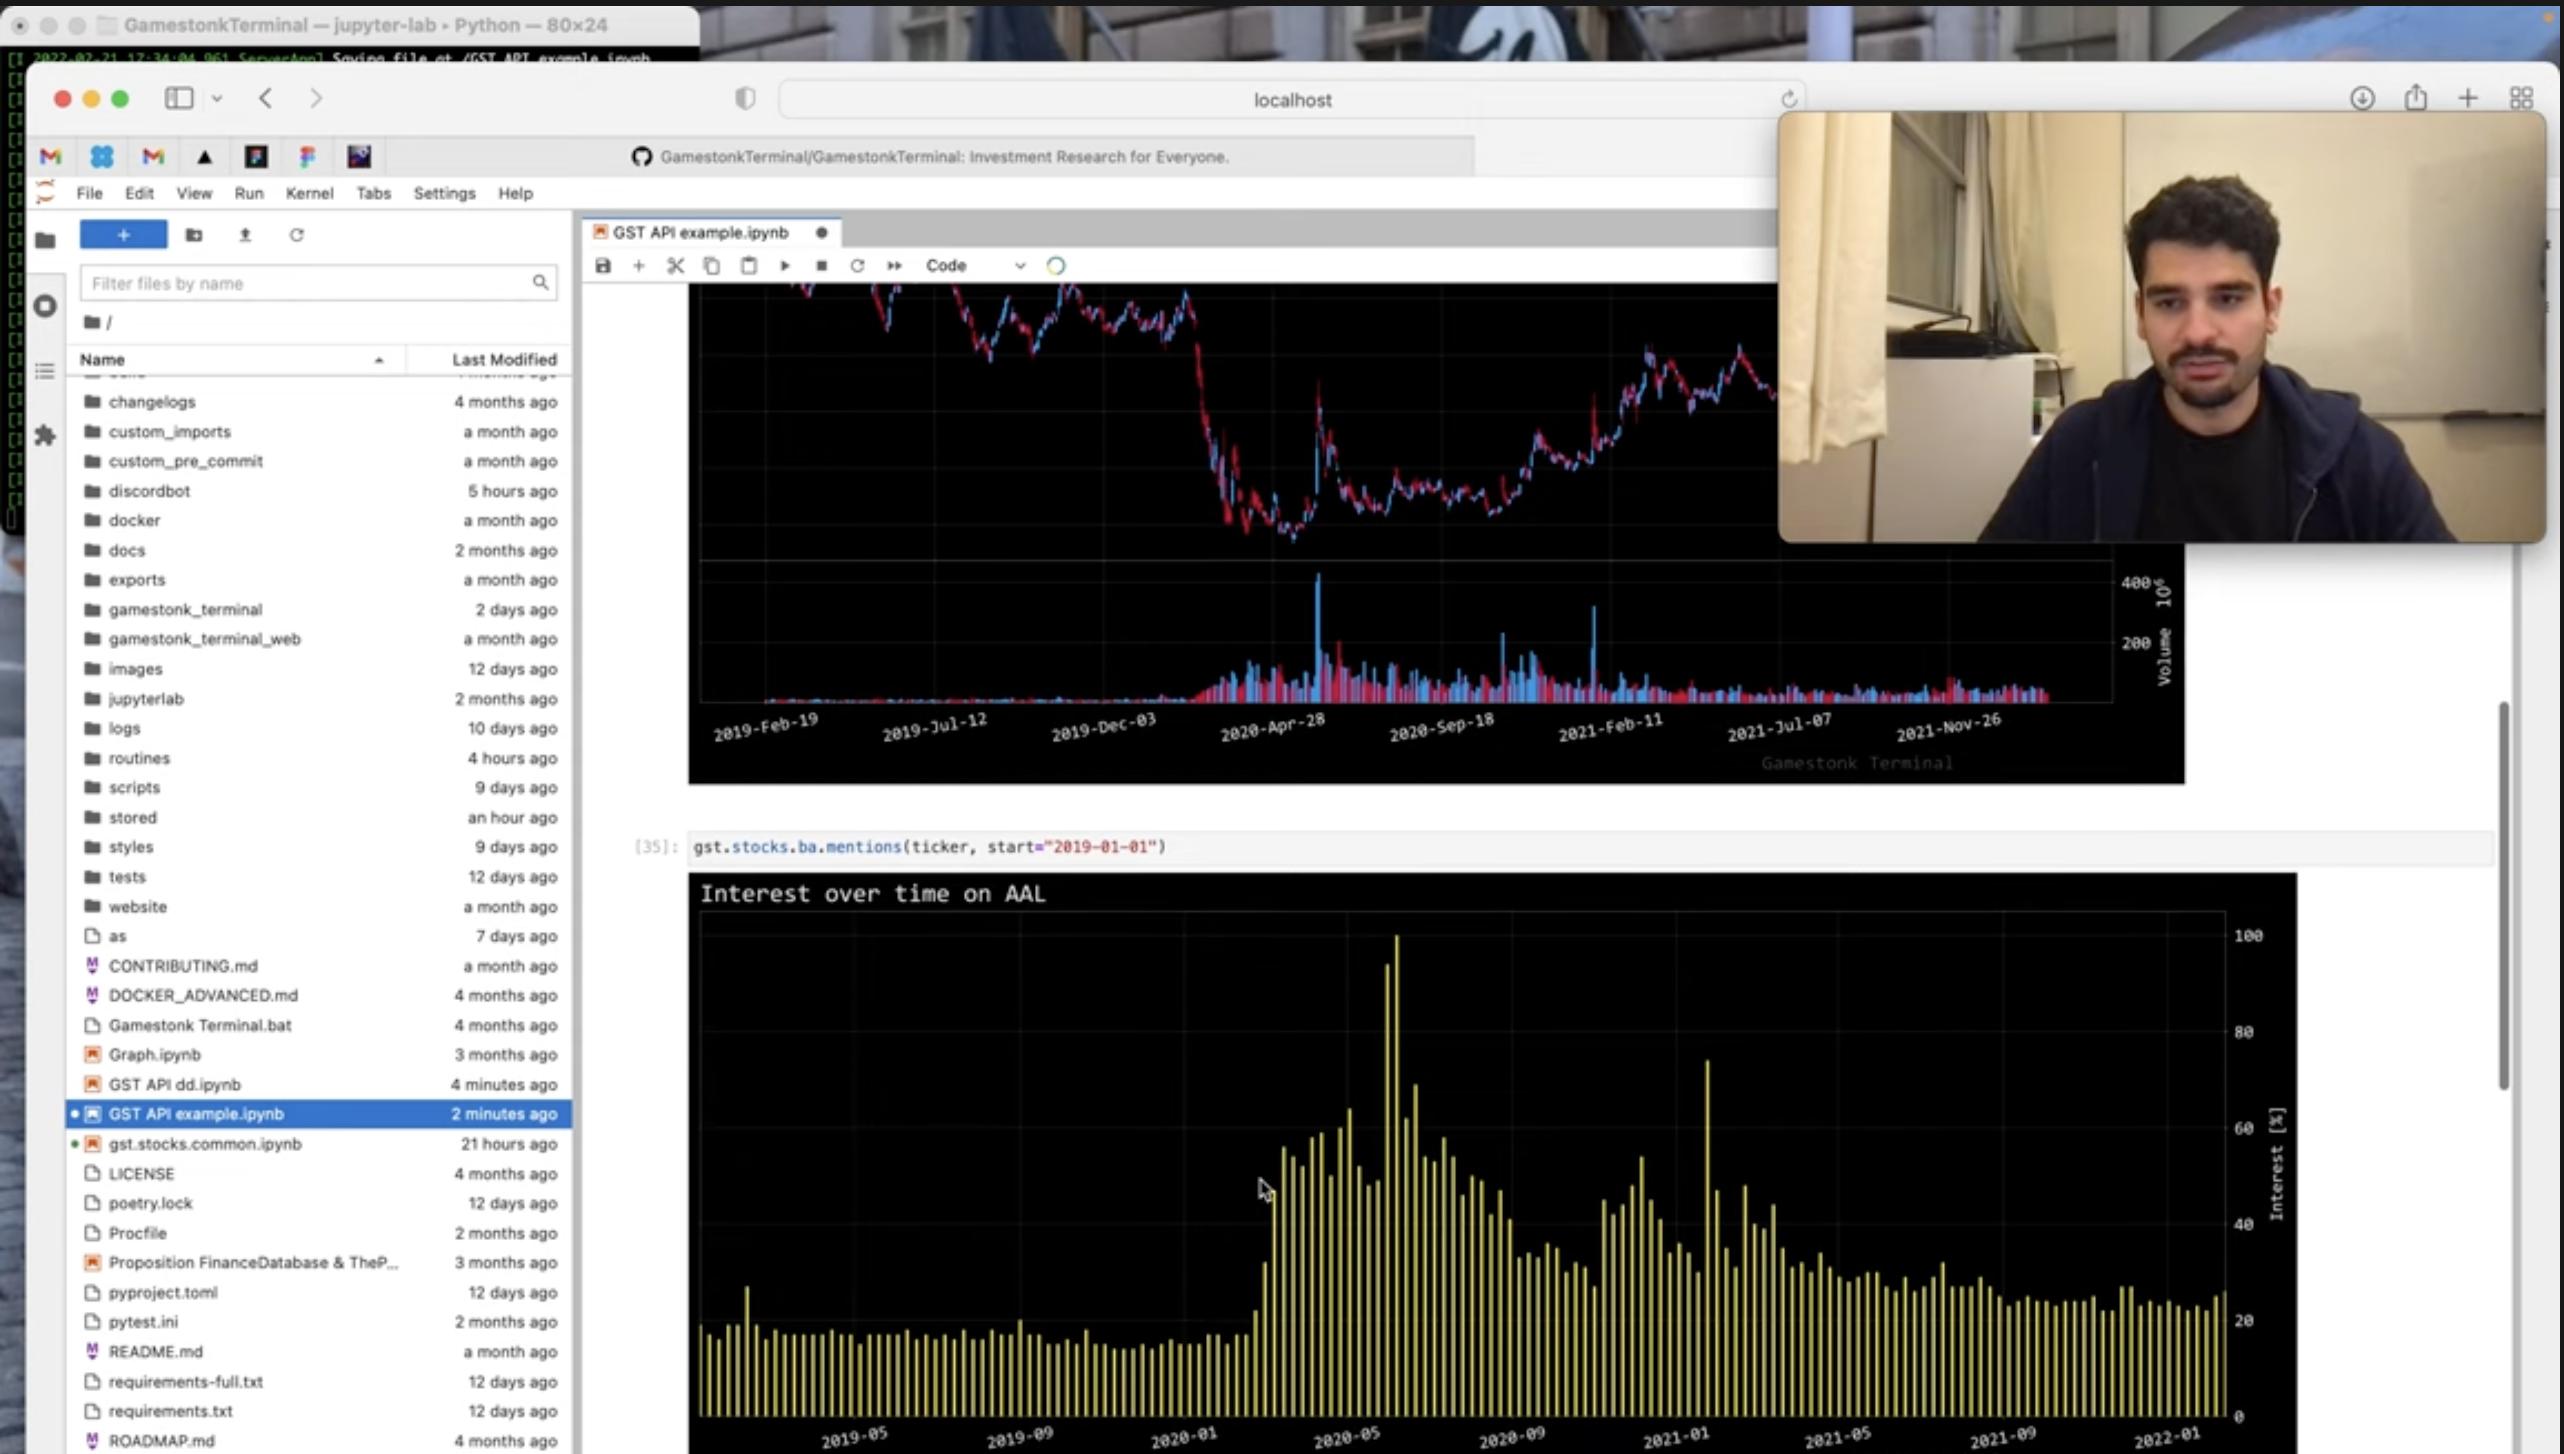Open the Kernel menu

tap(309, 193)
